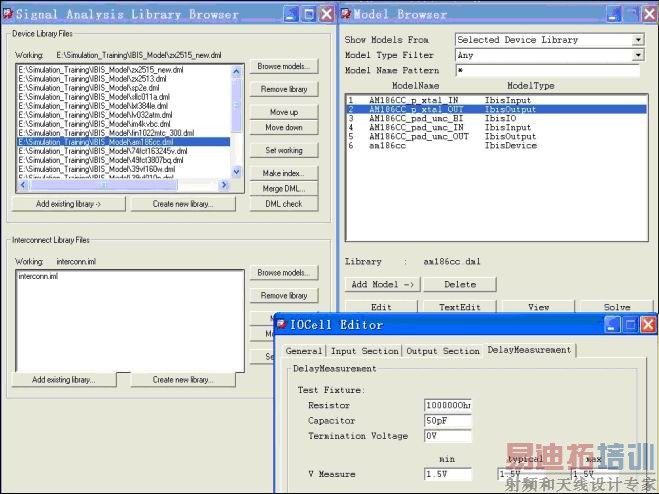Click Set working button
This screenshot has width=659, height=494.
[284, 150]
